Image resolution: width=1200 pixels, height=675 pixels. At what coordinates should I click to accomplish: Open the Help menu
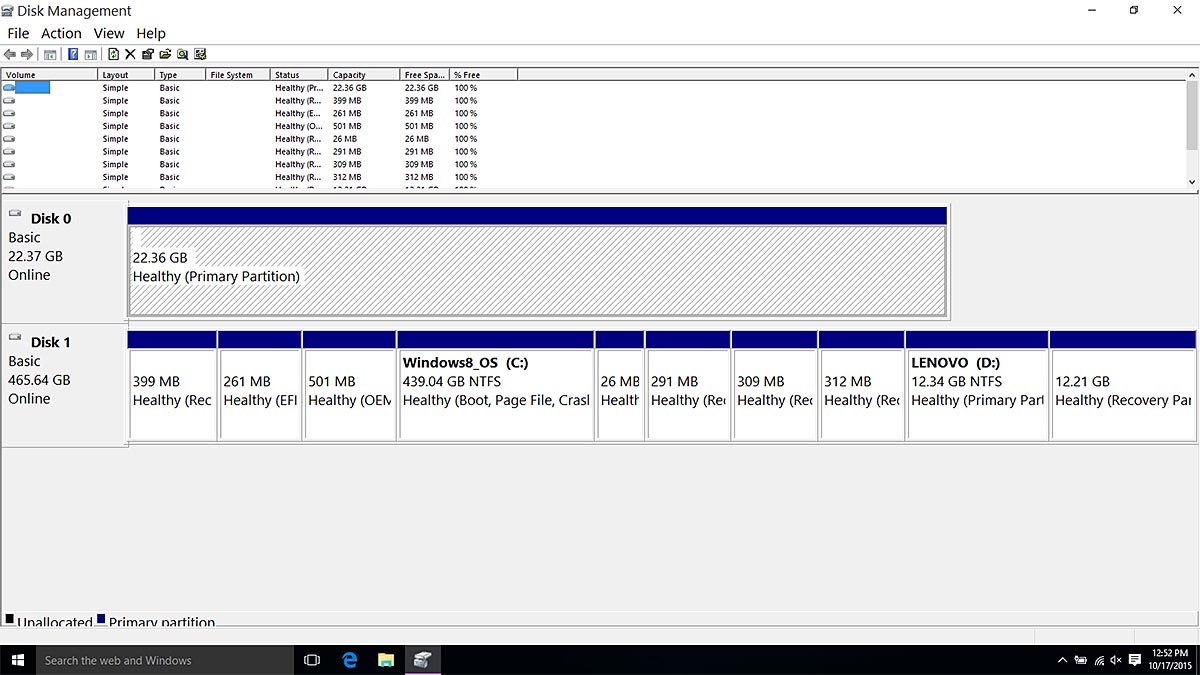(151, 33)
